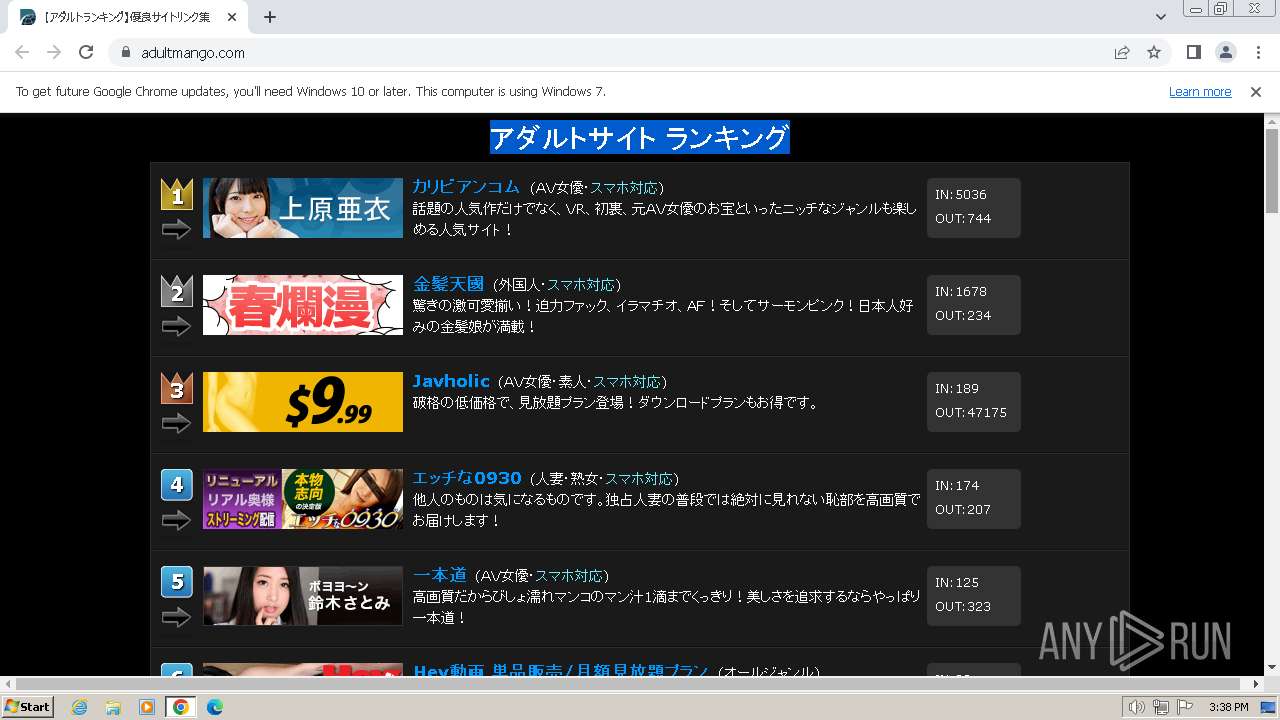This screenshot has width=1280, height=720.
Task: Open the side panel icon
Action: (x=1194, y=52)
